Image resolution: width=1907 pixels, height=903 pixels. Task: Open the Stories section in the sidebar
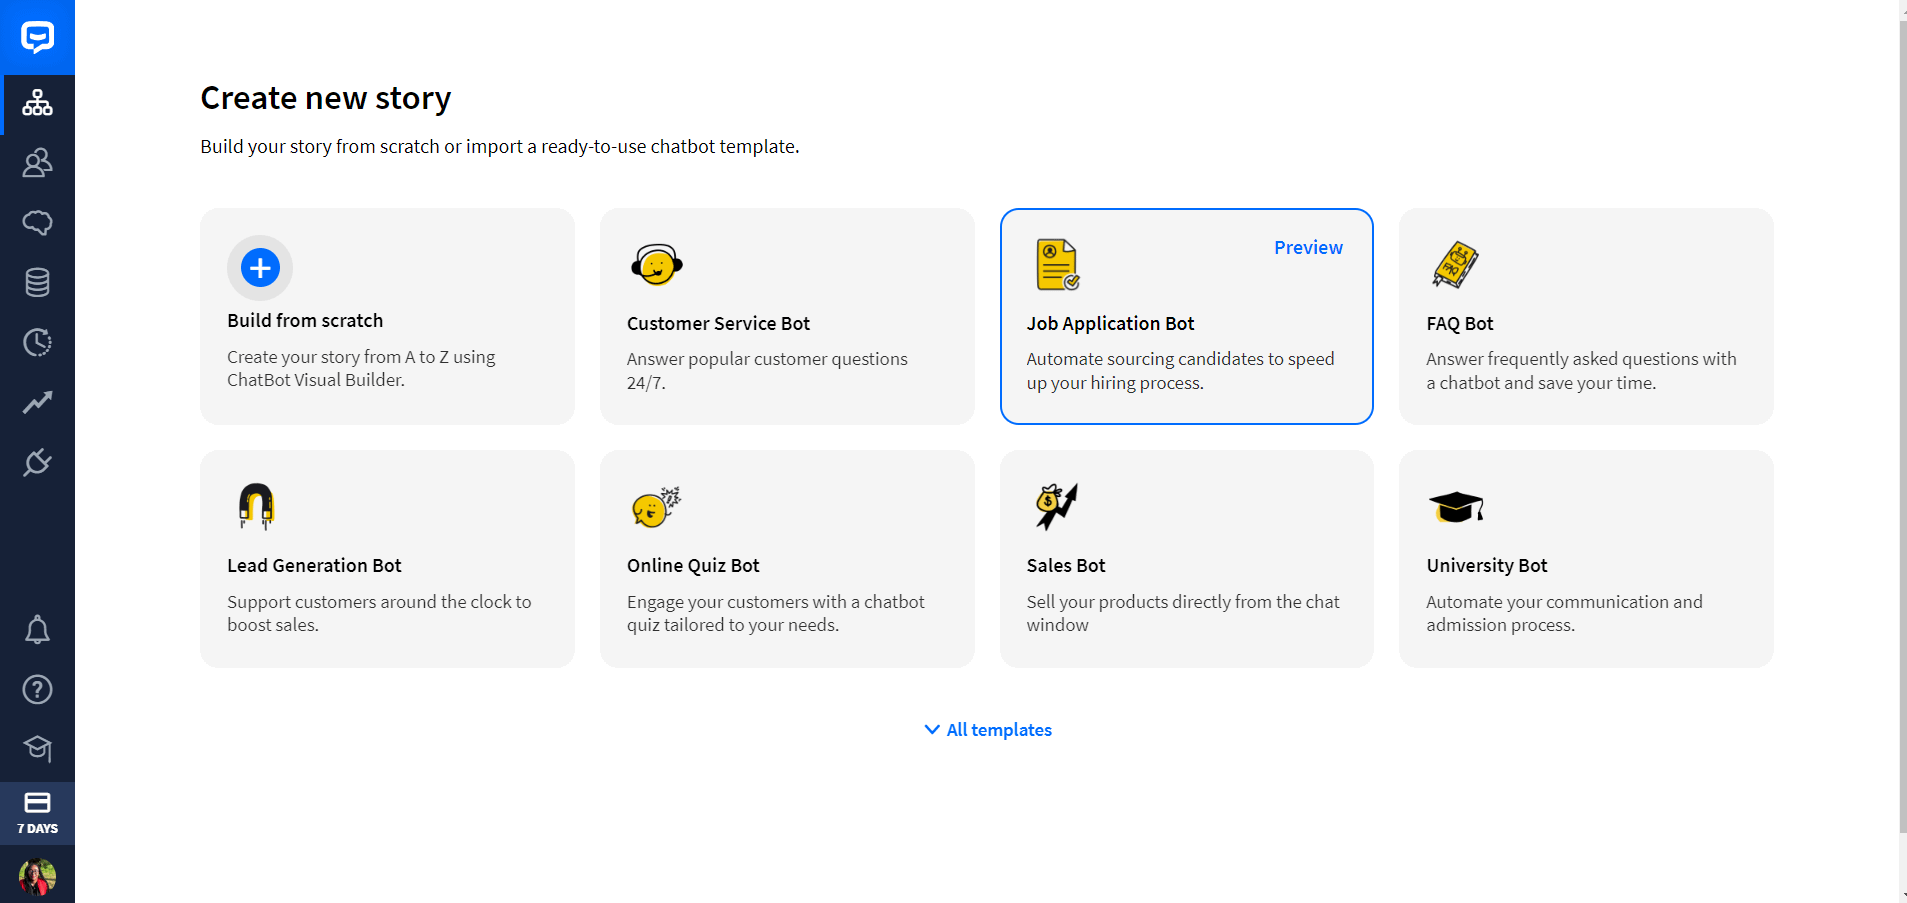pyautogui.click(x=38, y=103)
